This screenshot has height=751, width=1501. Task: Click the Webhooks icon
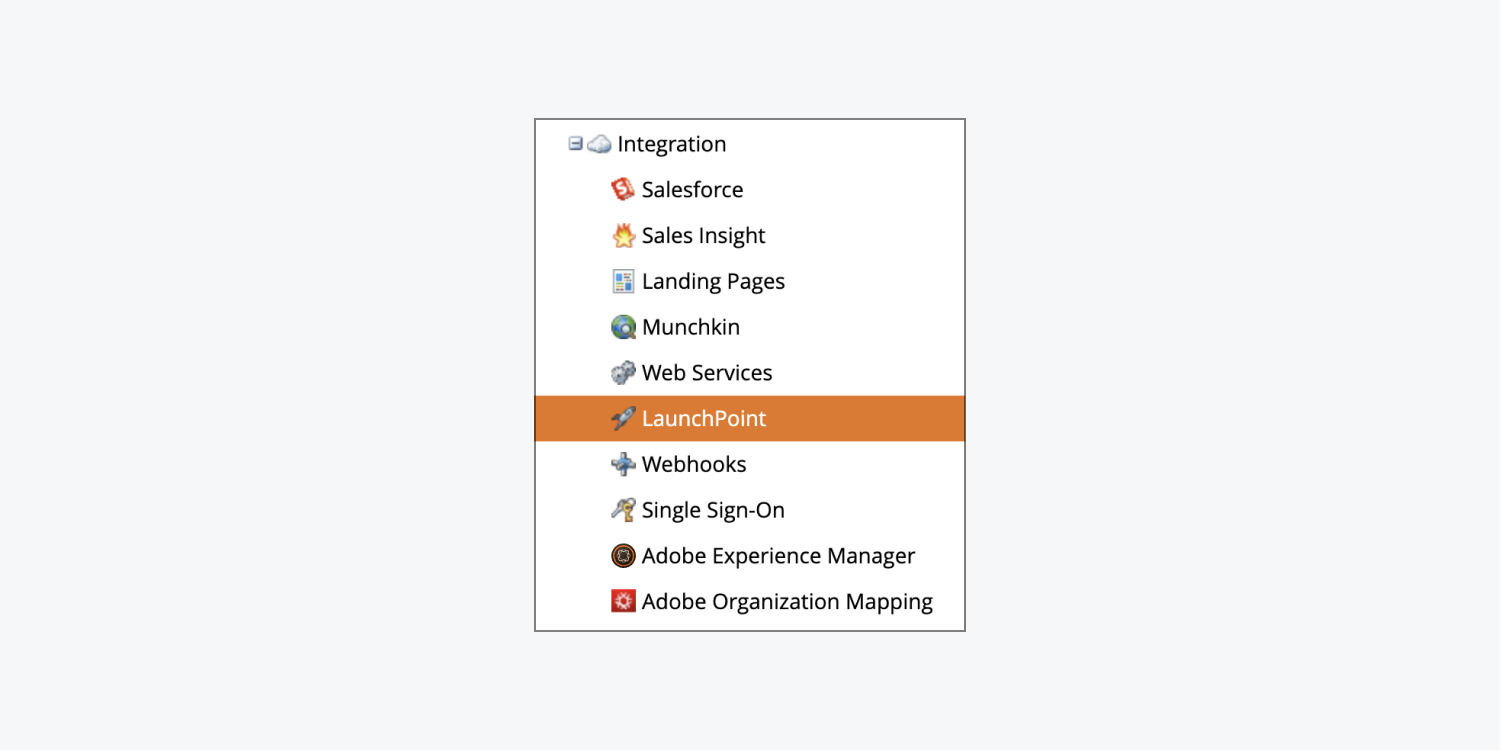(623, 464)
